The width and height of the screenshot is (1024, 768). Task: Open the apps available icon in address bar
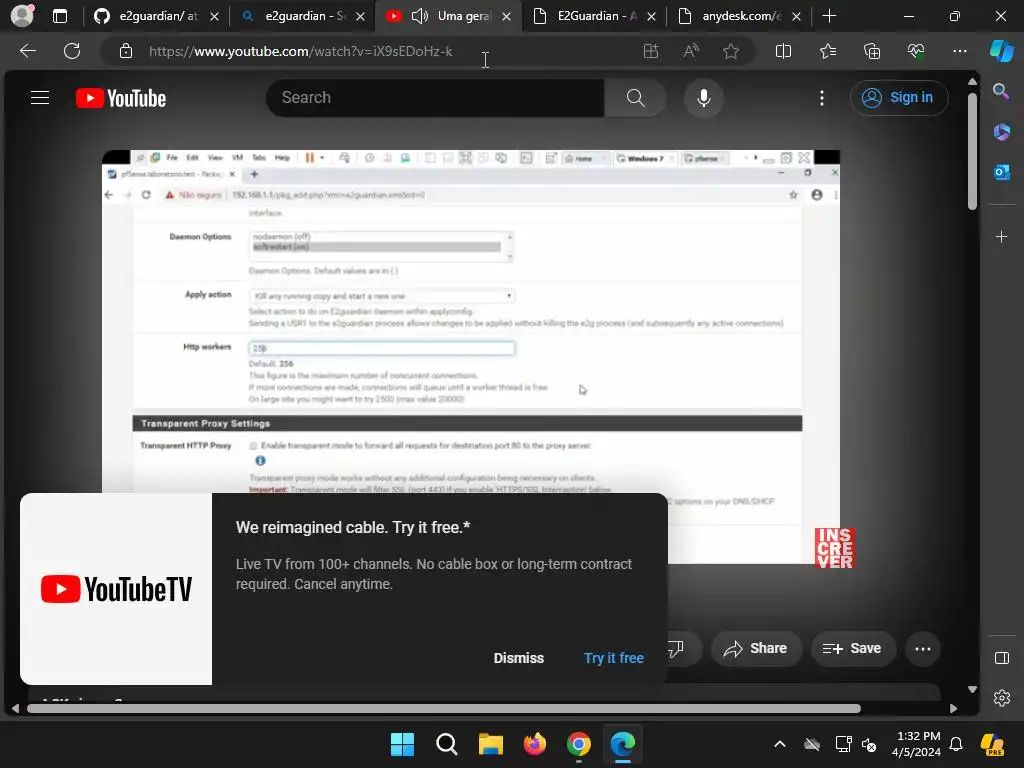point(650,51)
